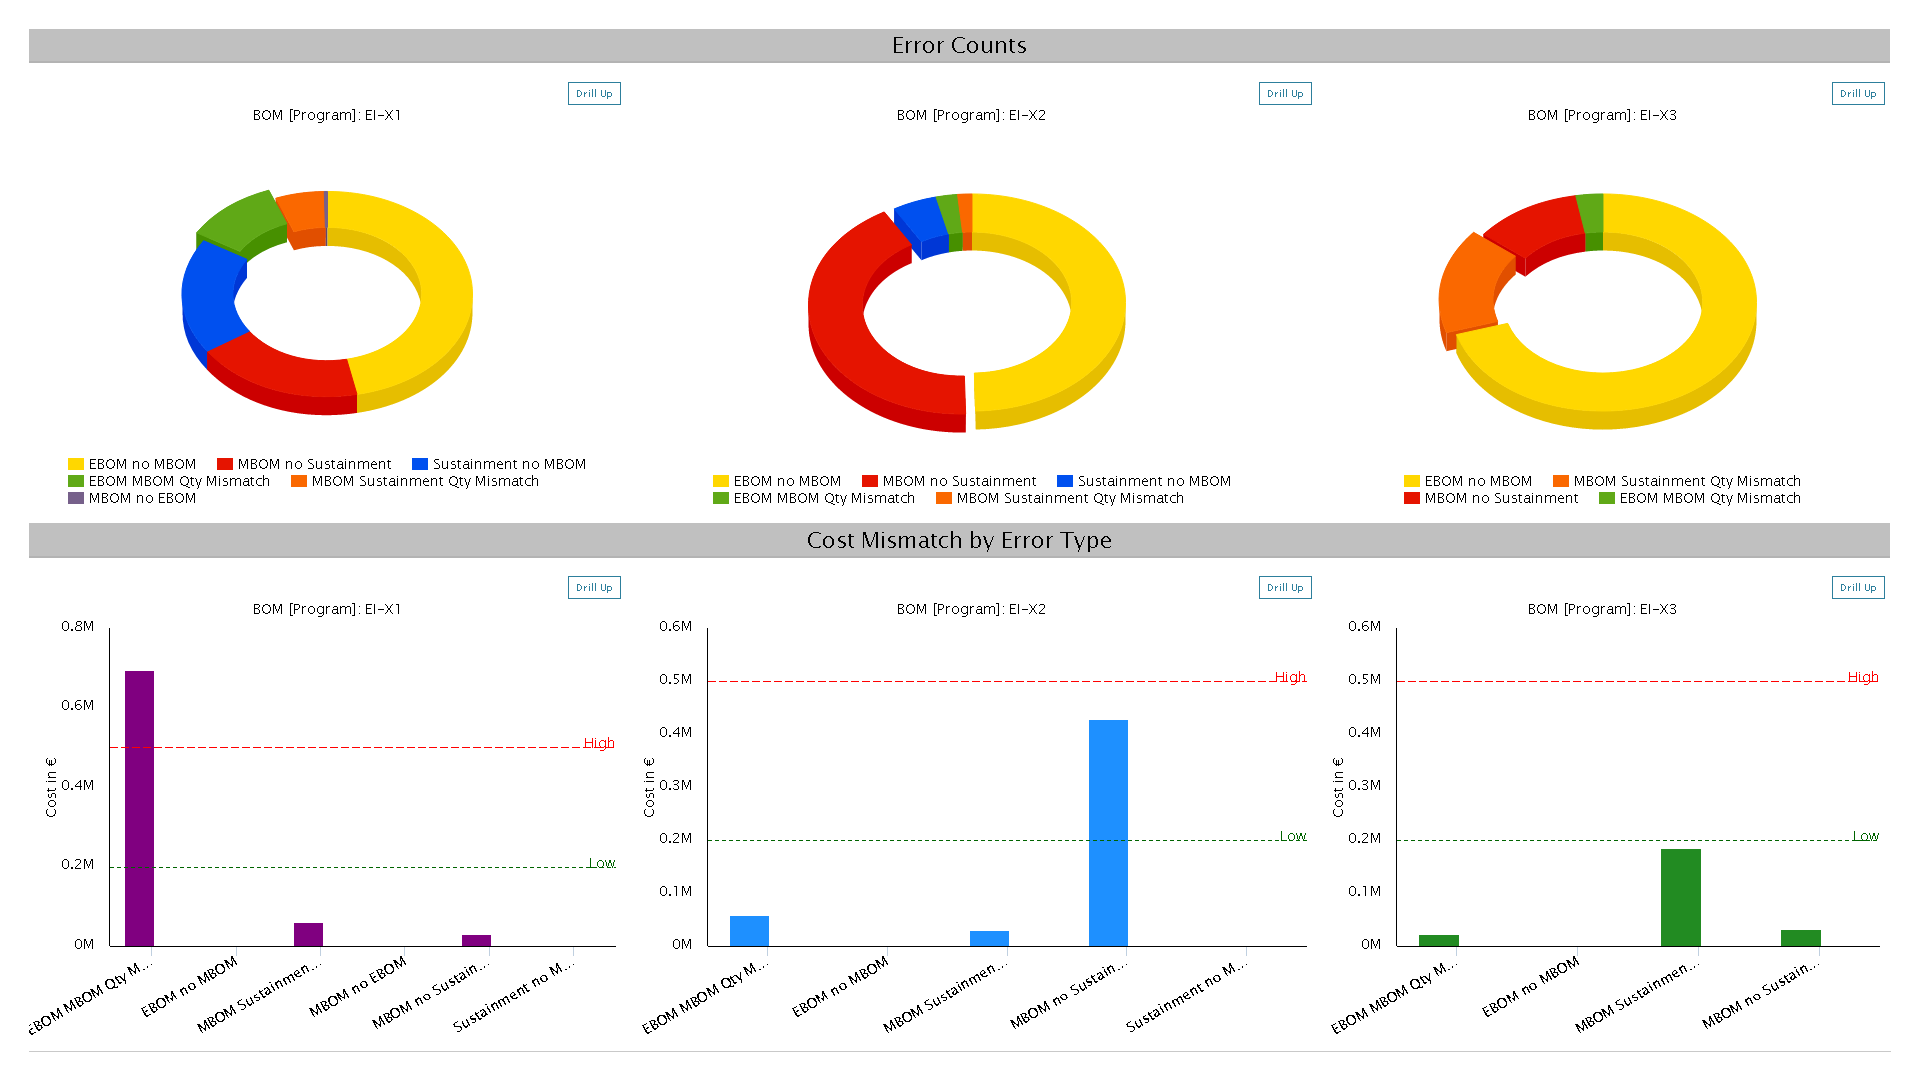The image size is (1920, 1080).
Task: Click the EI-X2 donut chart title
Action: pos(971,115)
